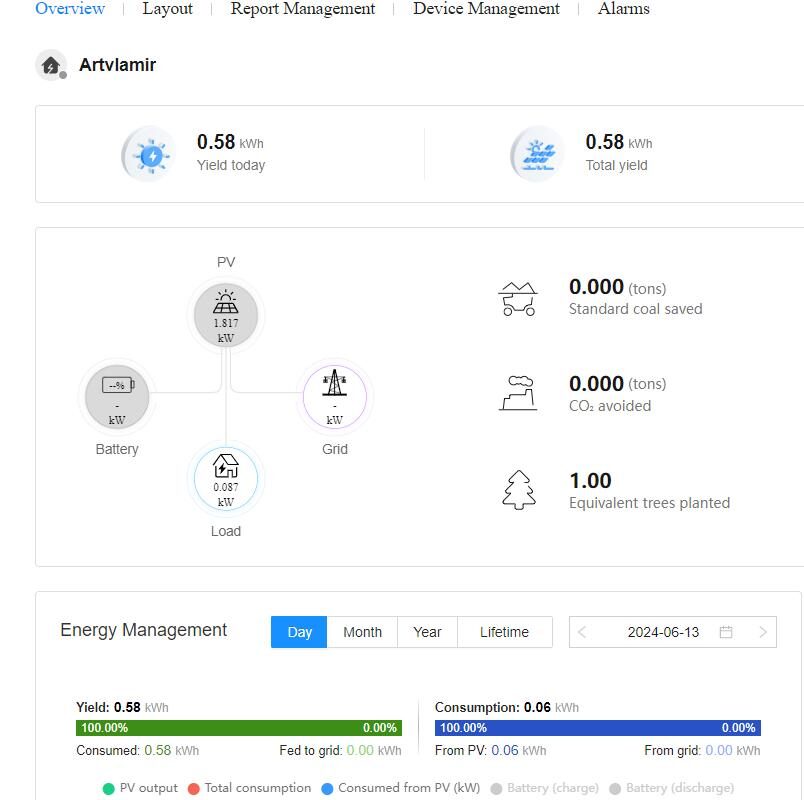Click the Standard coal saved icon
Viewport: 804px width, 800px height.
pyautogui.click(x=518, y=297)
